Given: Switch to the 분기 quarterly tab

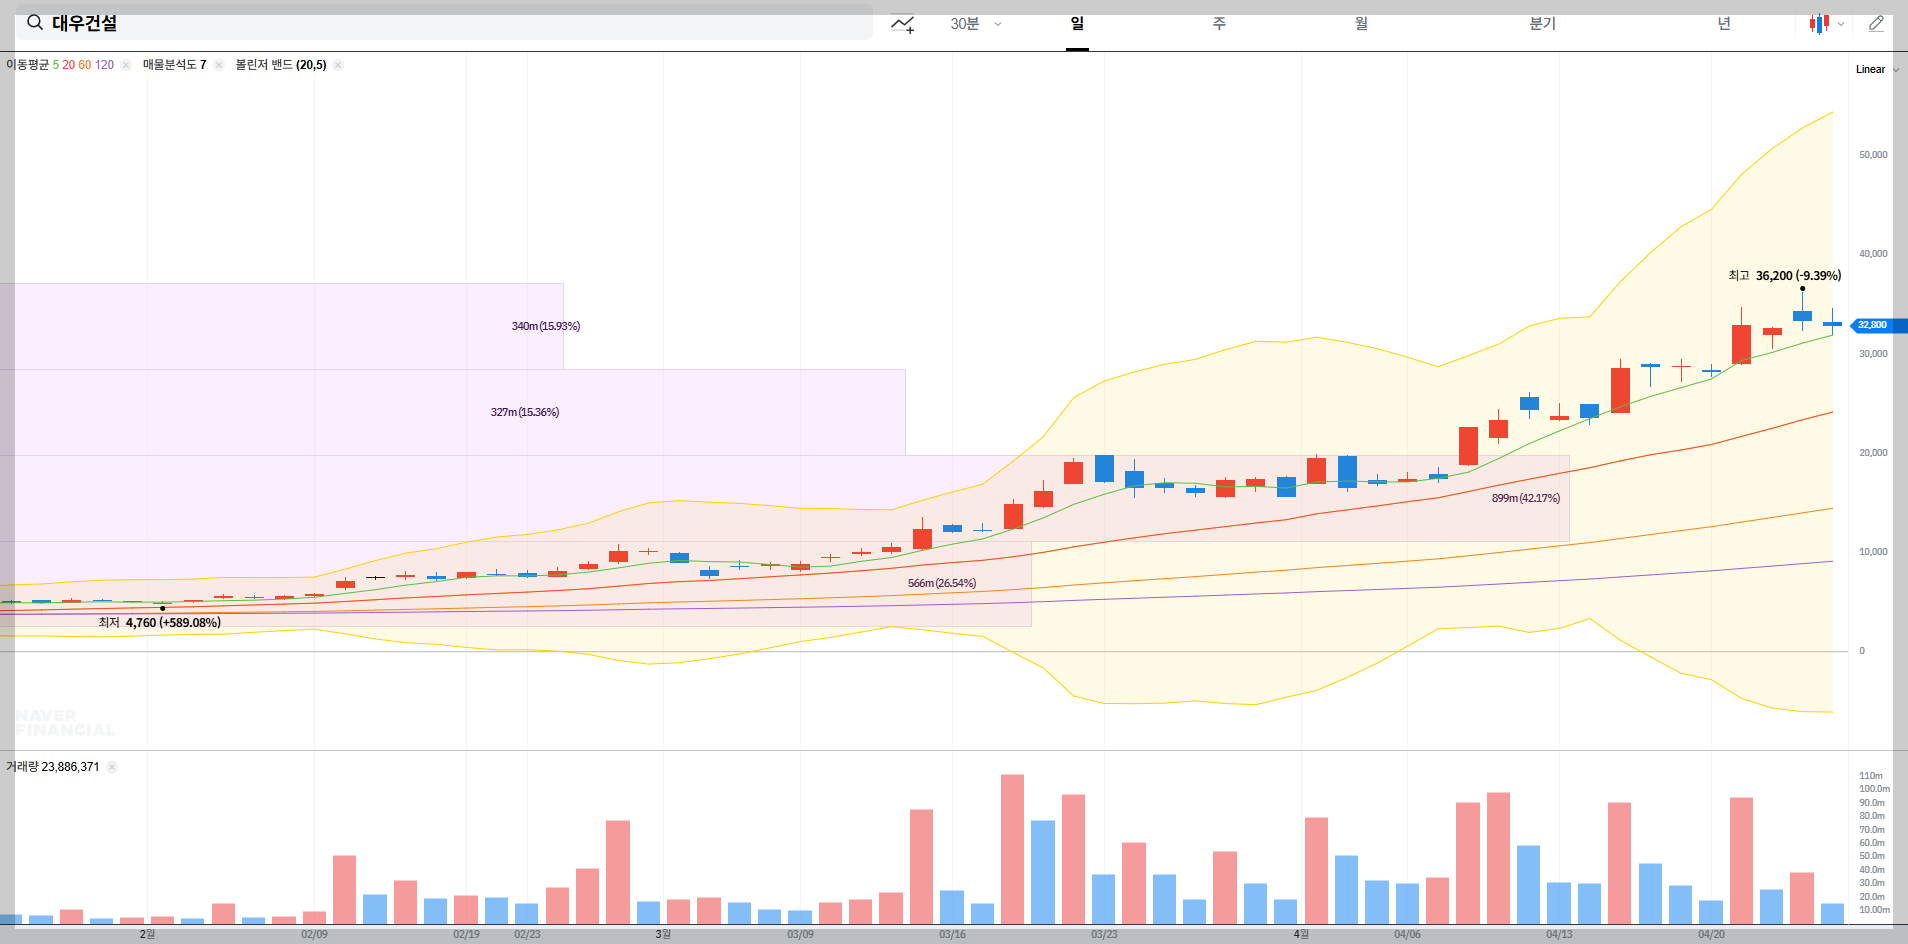Looking at the screenshot, I should click(x=1542, y=24).
